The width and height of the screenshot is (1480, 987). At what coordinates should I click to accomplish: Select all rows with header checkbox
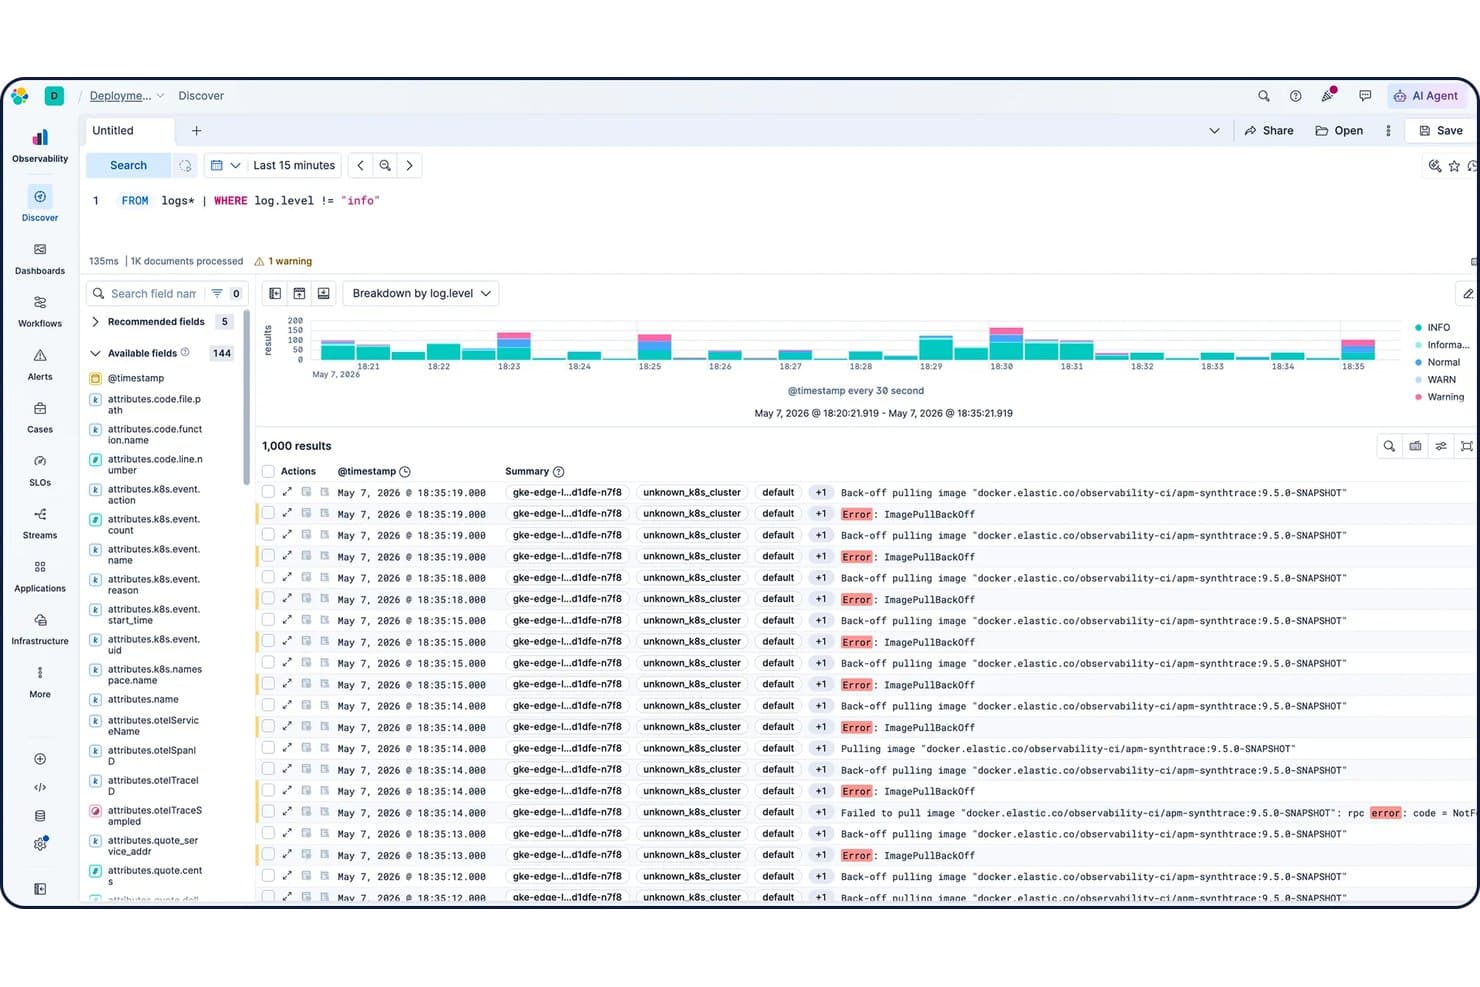(268, 471)
